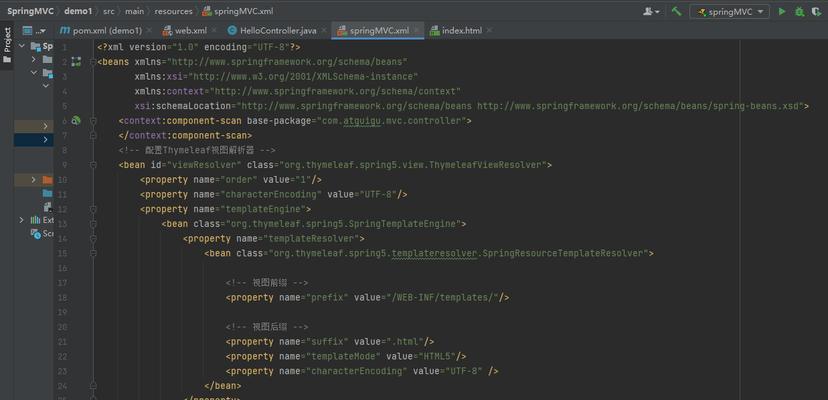828x400 pixels.
Task: Click the templateMode value HTML5
Action: pyautogui.click(x=437, y=356)
